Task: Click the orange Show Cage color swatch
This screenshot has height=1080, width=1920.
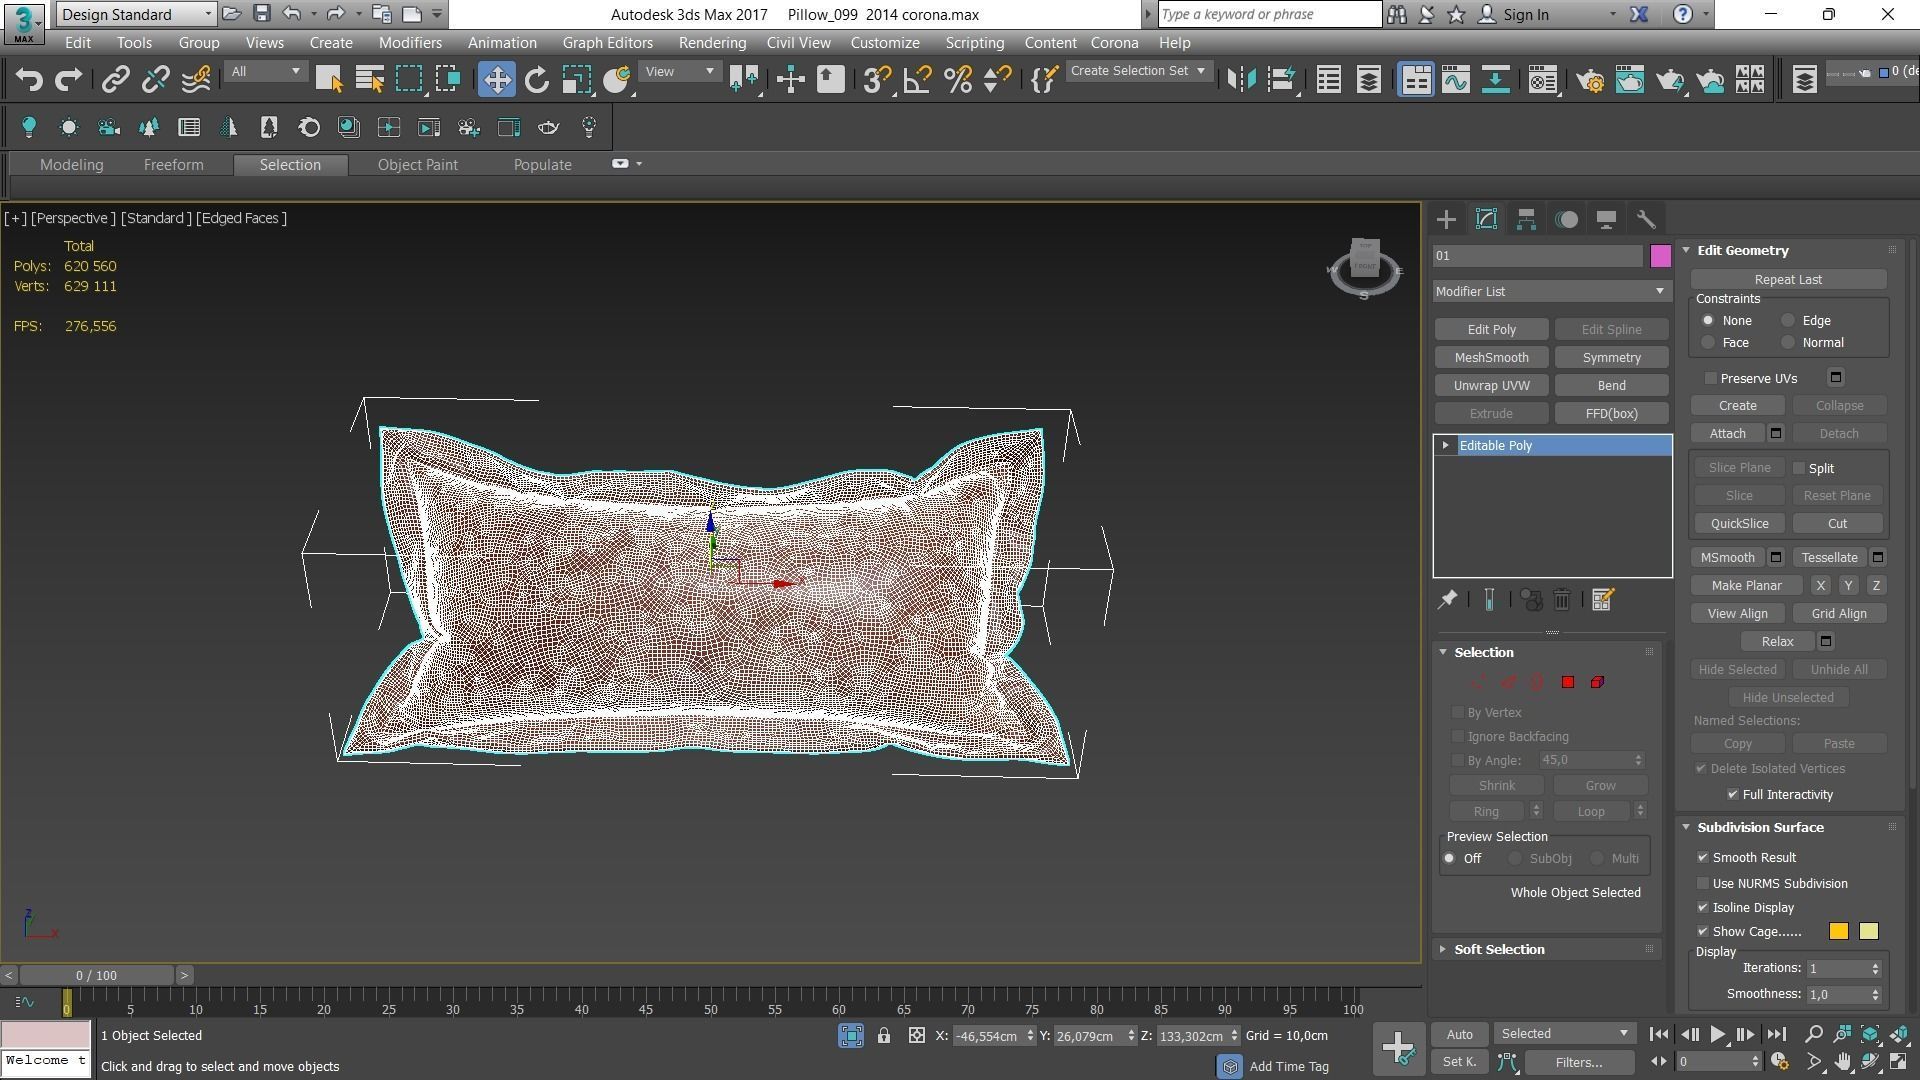Action: click(1838, 932)
